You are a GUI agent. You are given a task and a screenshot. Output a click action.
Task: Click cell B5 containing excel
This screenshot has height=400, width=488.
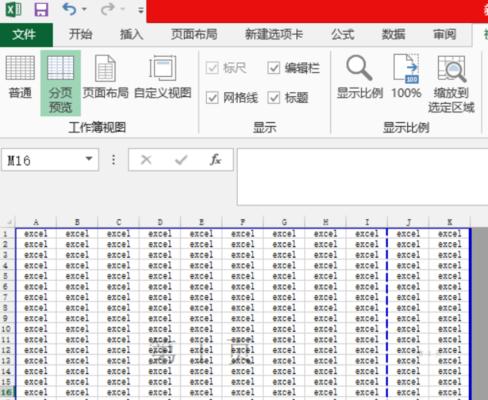[77, 276]
